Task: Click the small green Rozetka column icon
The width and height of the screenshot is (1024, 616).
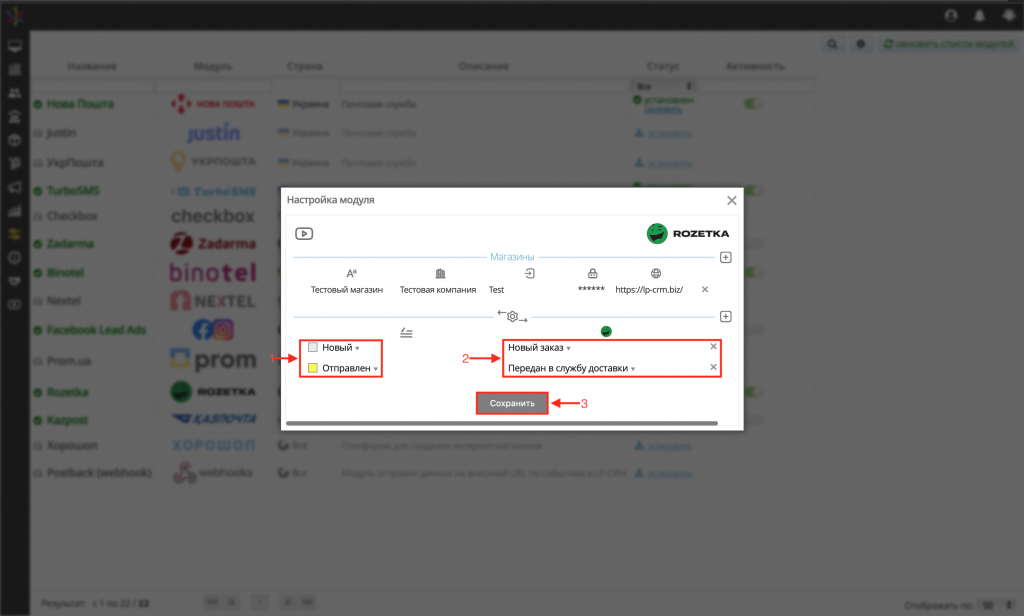Action: 606,332
